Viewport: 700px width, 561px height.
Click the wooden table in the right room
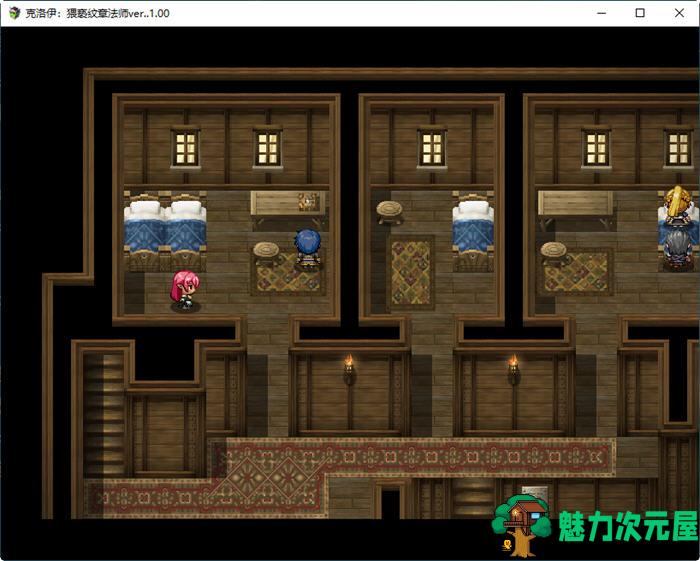pos(575,208)
